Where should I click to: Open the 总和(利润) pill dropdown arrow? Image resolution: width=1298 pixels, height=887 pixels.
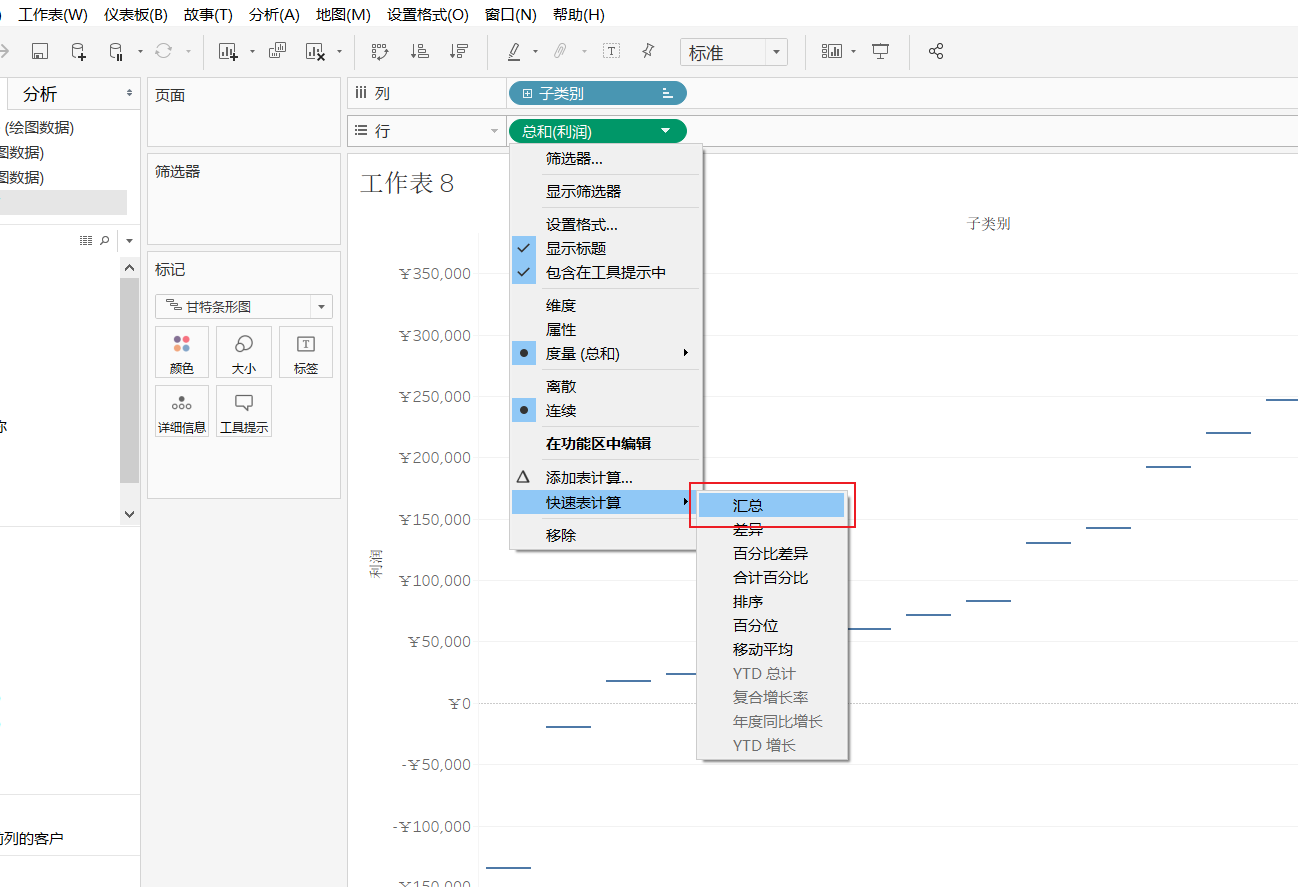pos(666,131)
